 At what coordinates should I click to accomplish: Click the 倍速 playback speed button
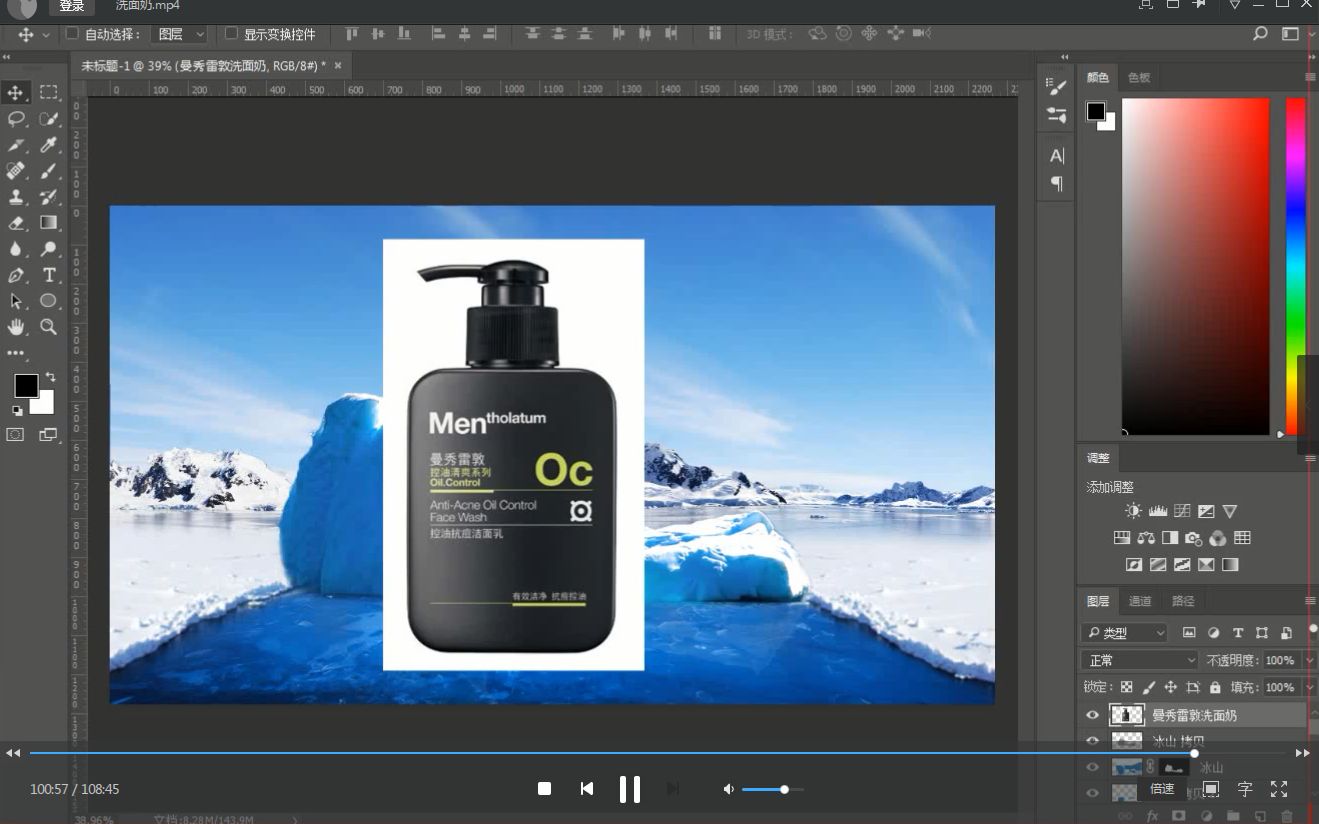pyautogui.click(x=1162, y=789)
